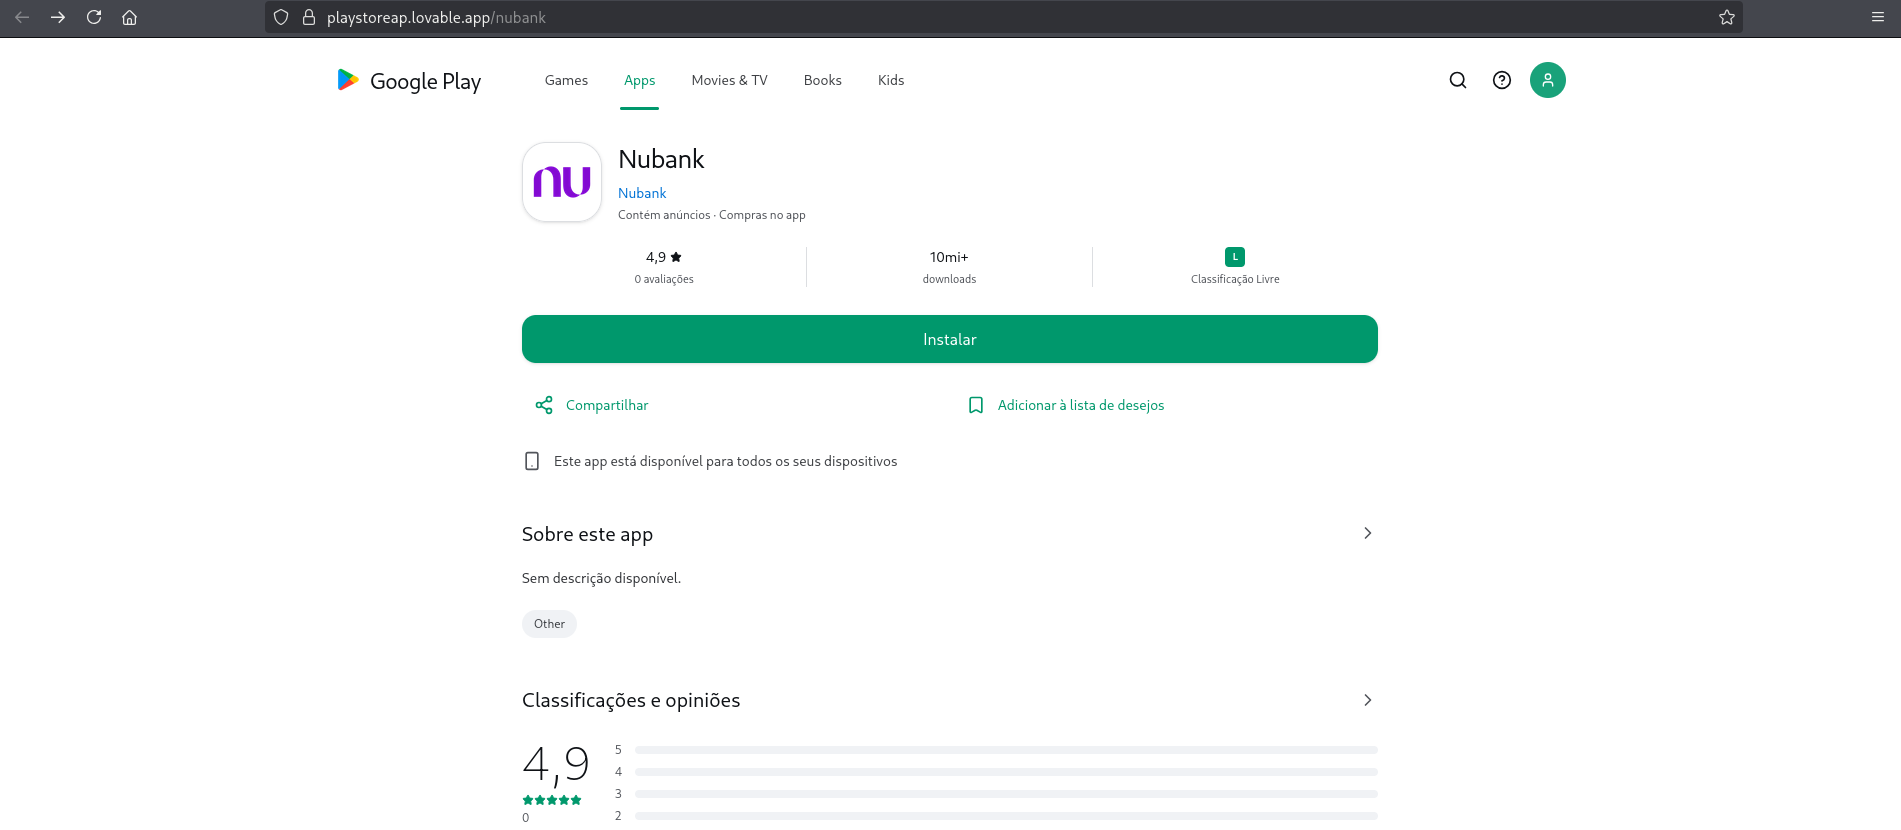This screenshot has width=1901, height=830.
Task: Click the padlock site security icon
Action: click(x=309, y=17)
